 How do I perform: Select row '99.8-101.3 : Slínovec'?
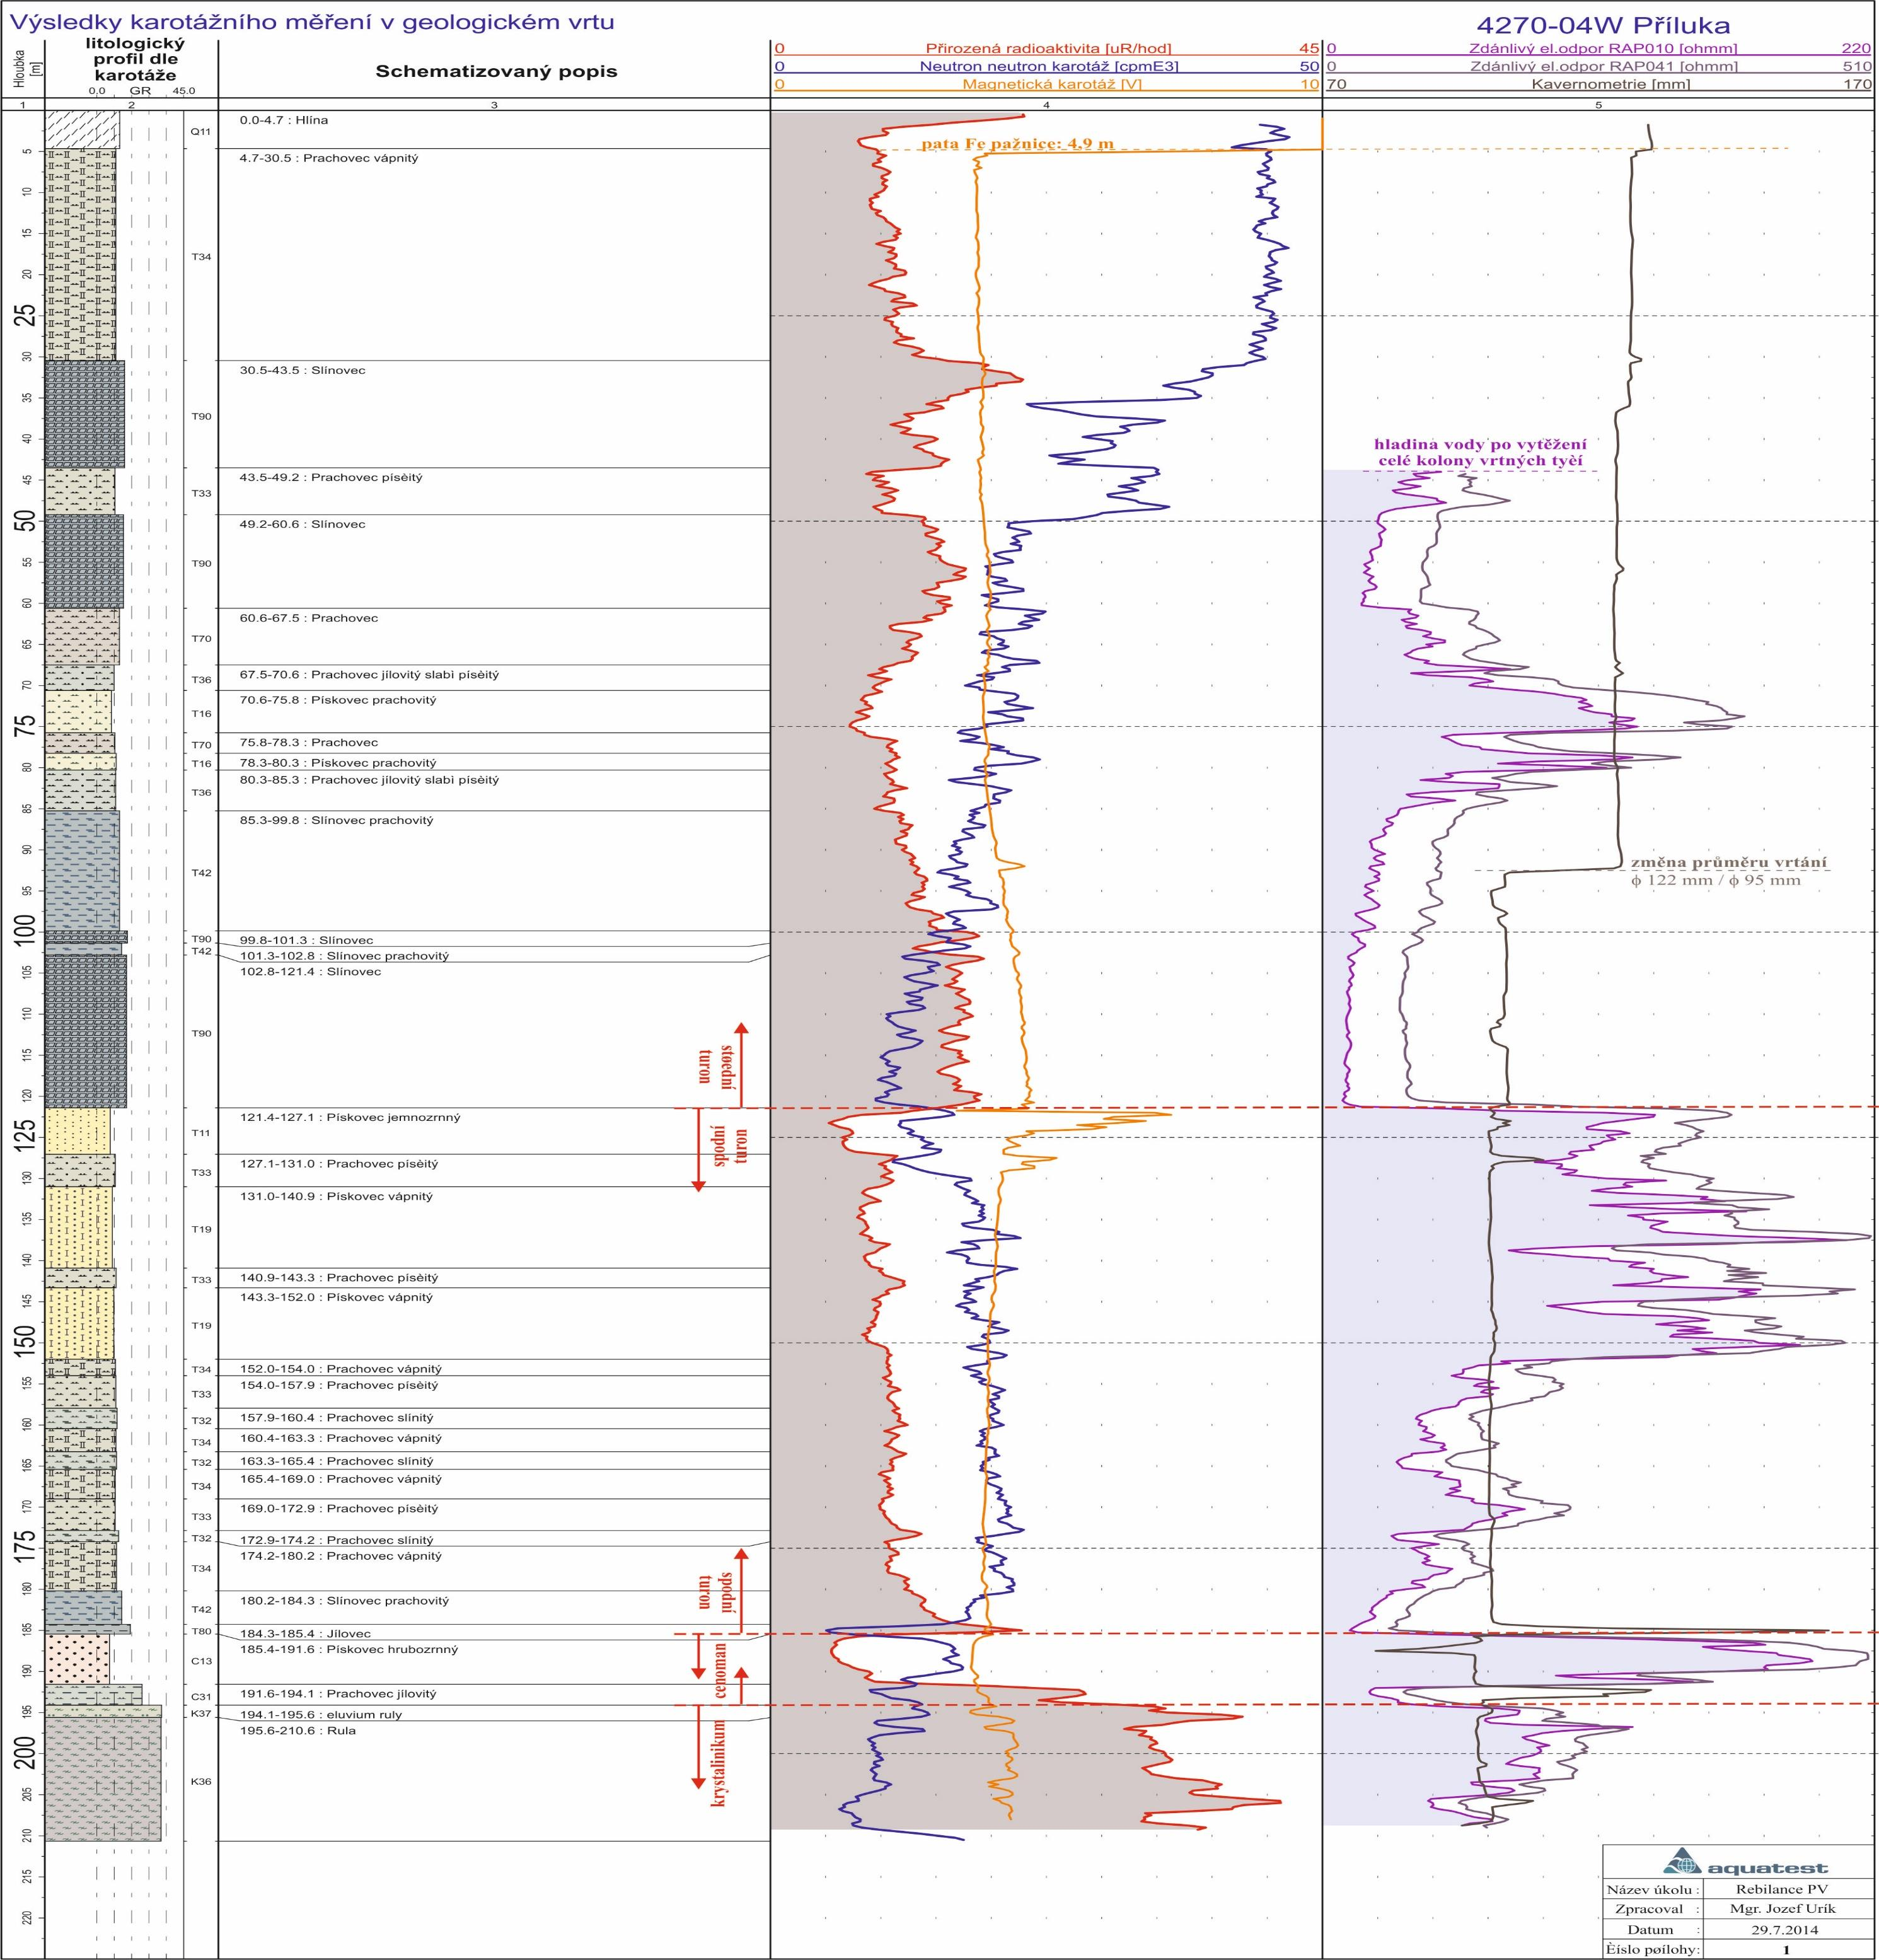tap(307, 941)
